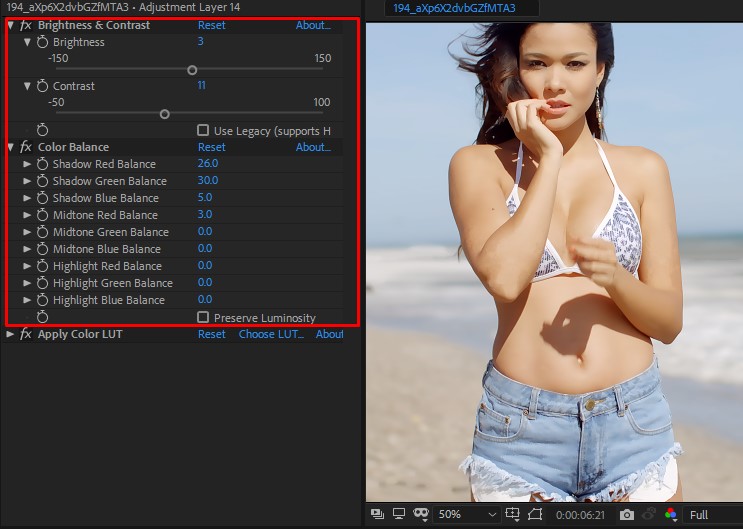Open the Full resolution dropdown
The width and height of the screenshot is (743, 529).
tap(712, 515)
